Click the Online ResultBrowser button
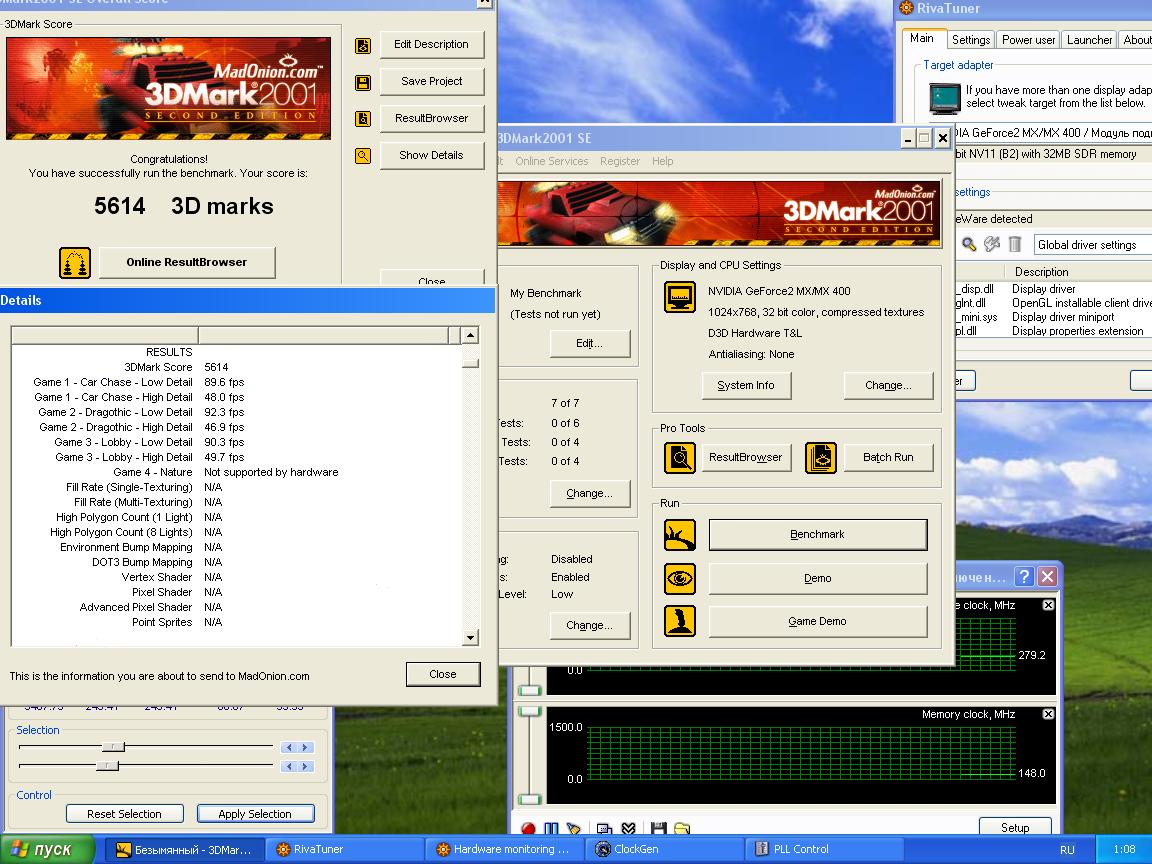Image resolution: width=1152 pixels, height=864 pixels. 187,262
